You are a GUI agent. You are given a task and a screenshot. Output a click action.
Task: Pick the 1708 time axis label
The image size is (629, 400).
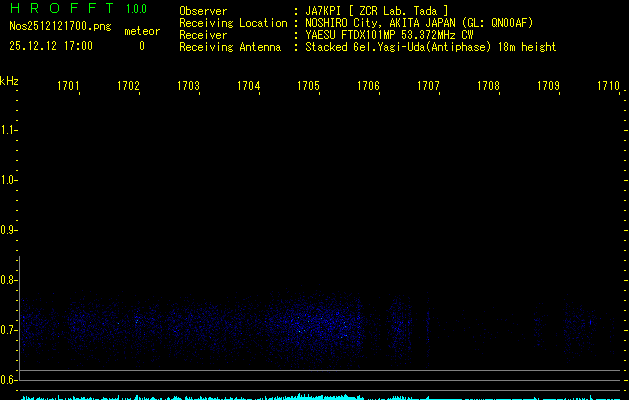[x=488, y=87]
